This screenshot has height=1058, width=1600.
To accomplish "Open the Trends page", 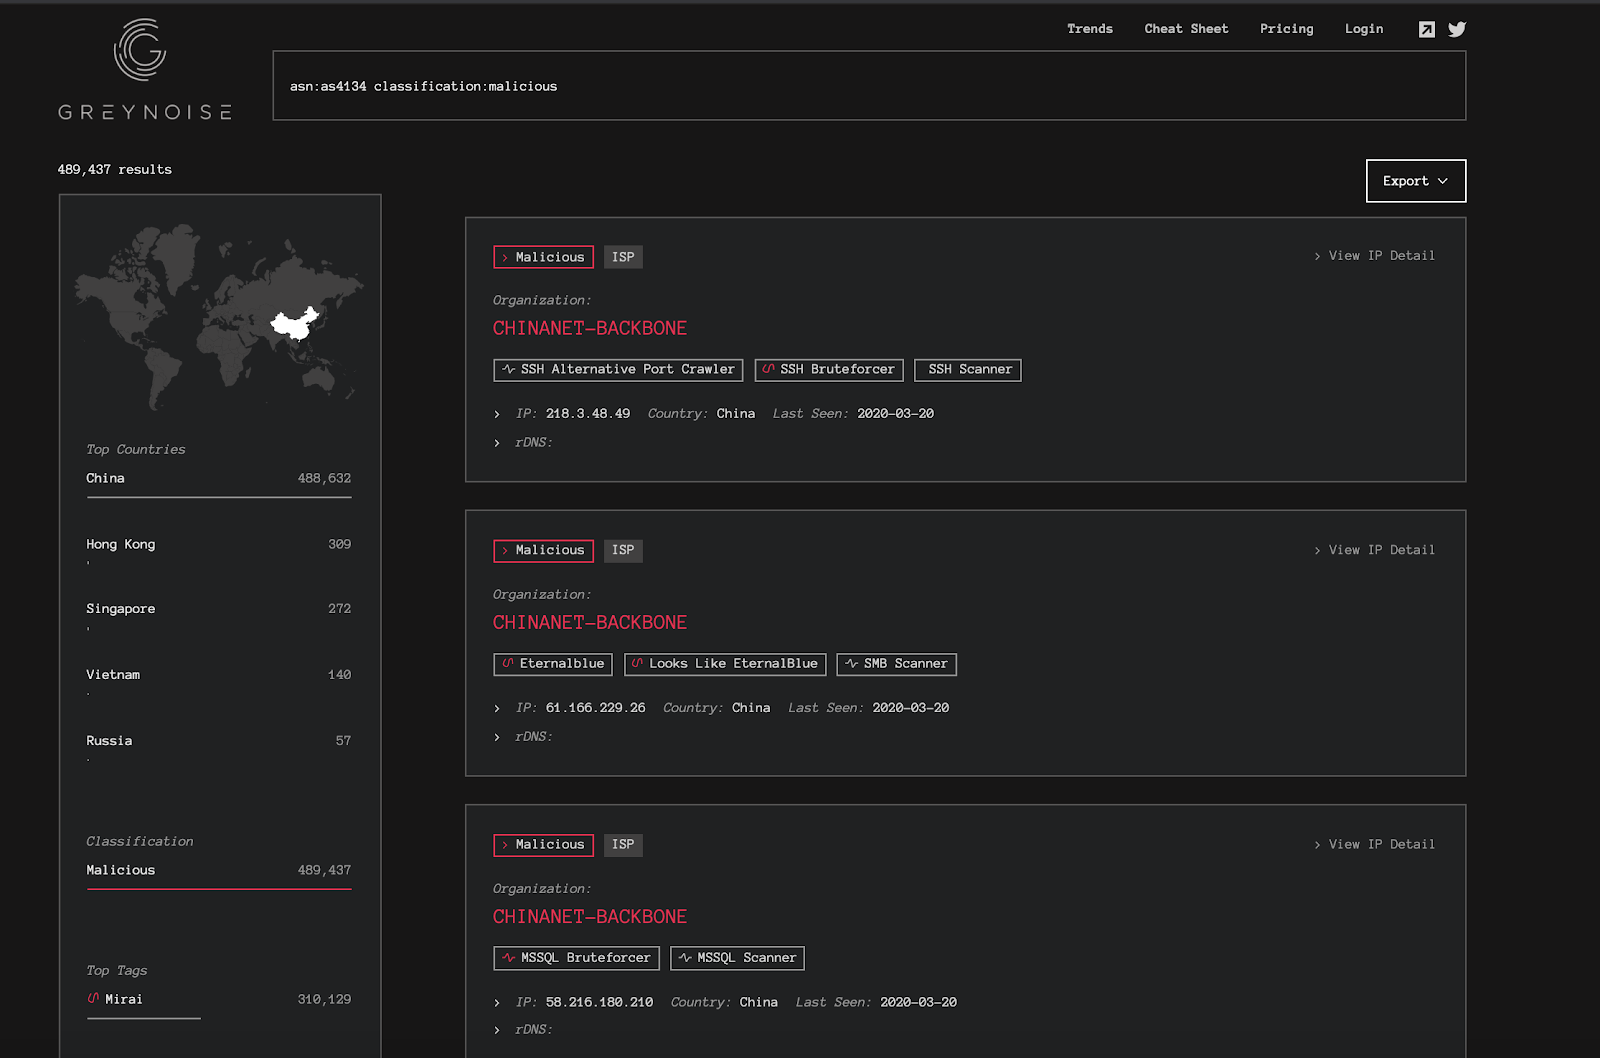I will coord(1090,29).
